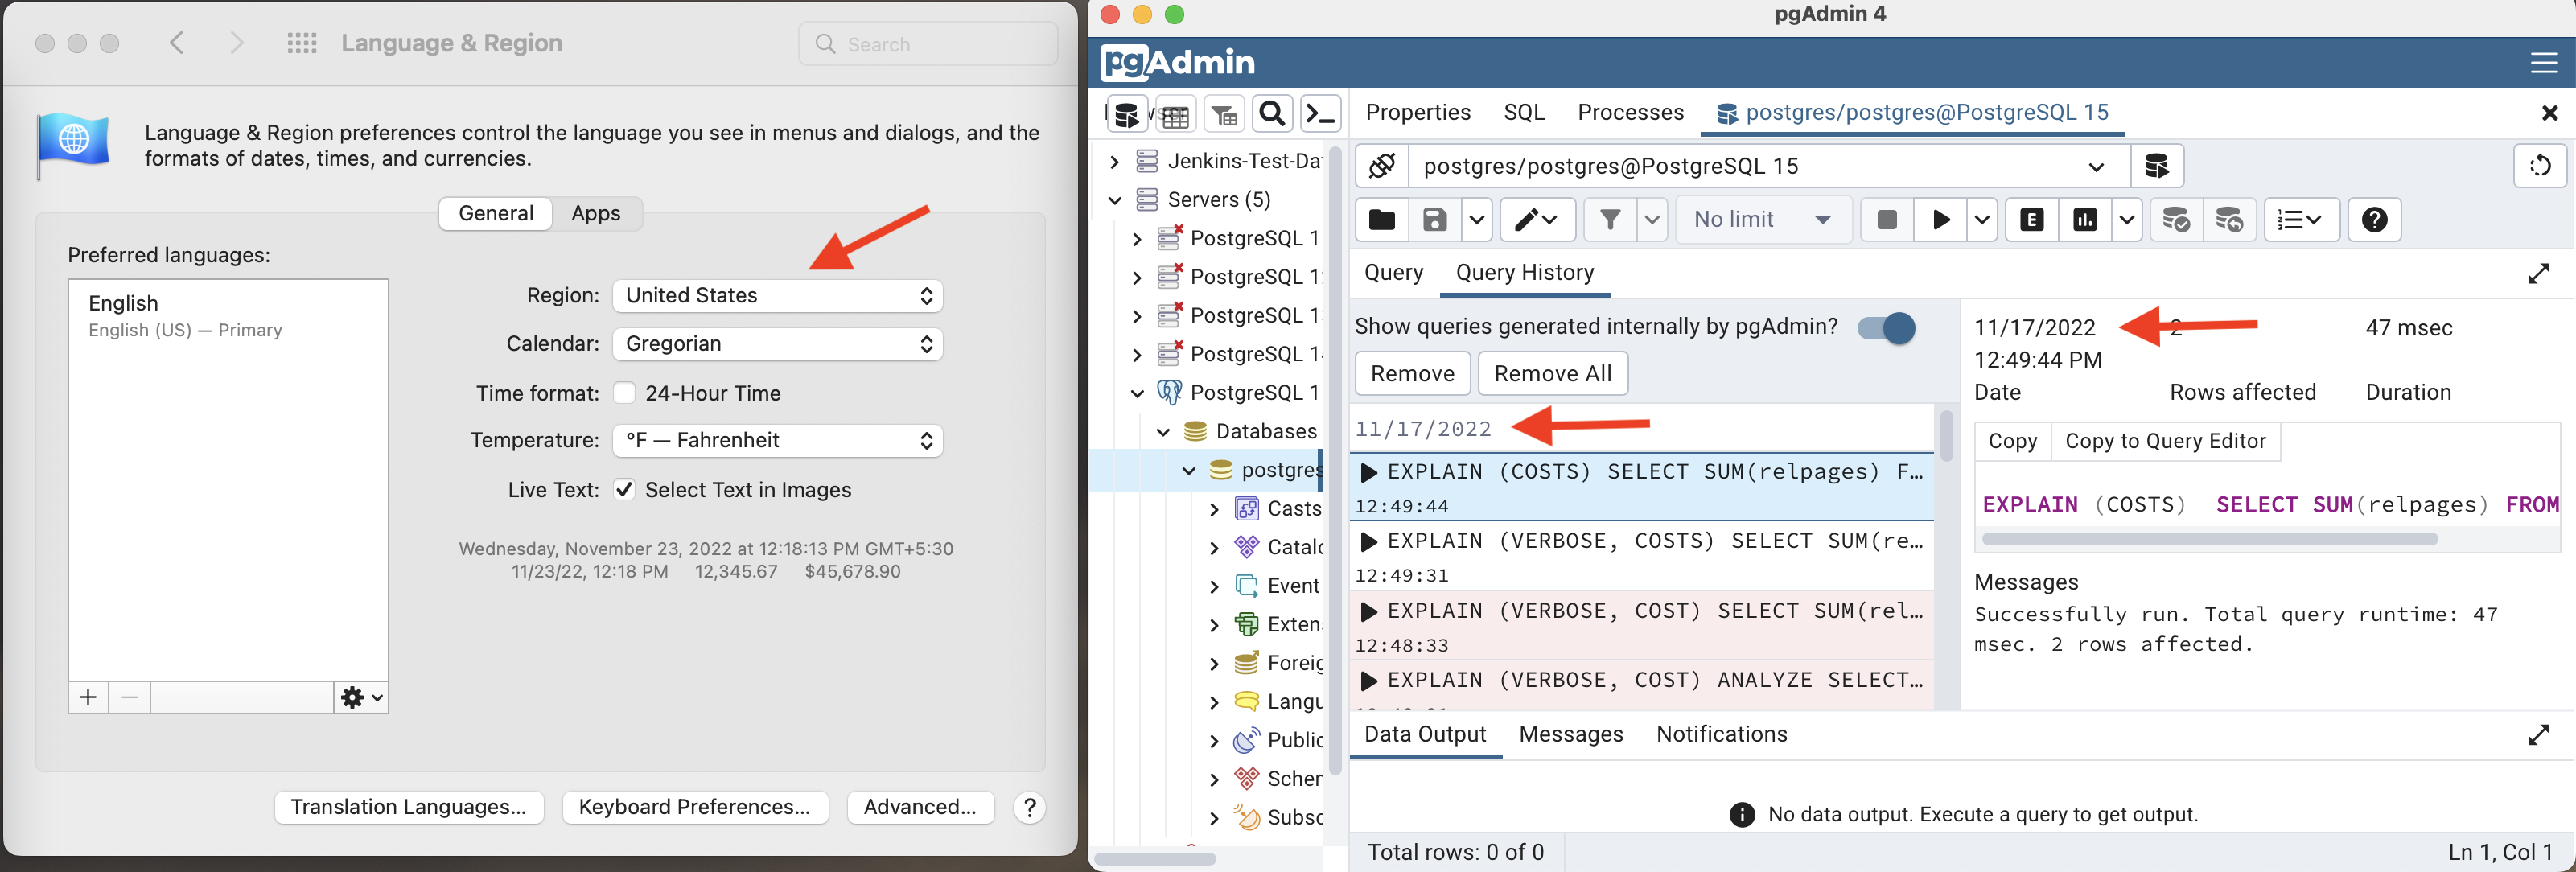Collapse the Servers (5) tree item

pyautogui.click(x=1115, y=199)
